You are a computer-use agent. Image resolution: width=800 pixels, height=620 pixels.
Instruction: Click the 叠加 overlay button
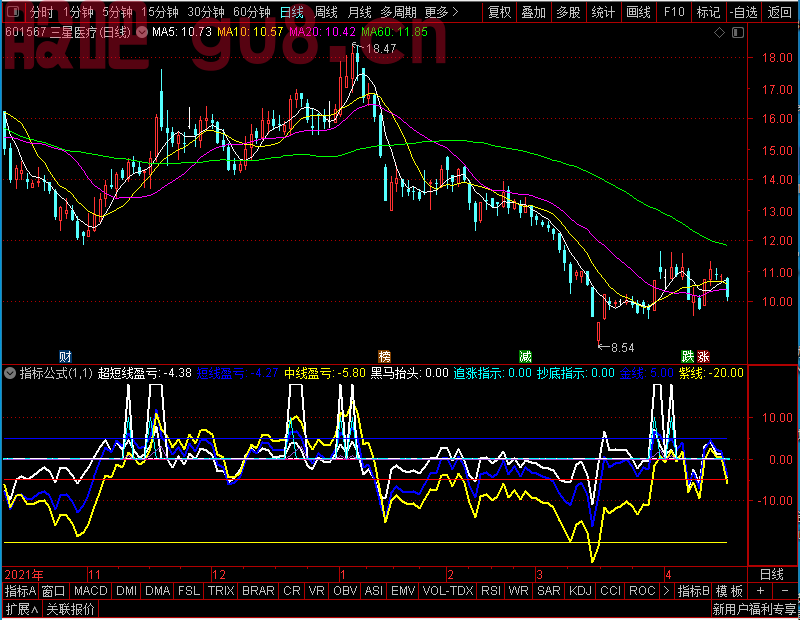[x=534, y=12]
